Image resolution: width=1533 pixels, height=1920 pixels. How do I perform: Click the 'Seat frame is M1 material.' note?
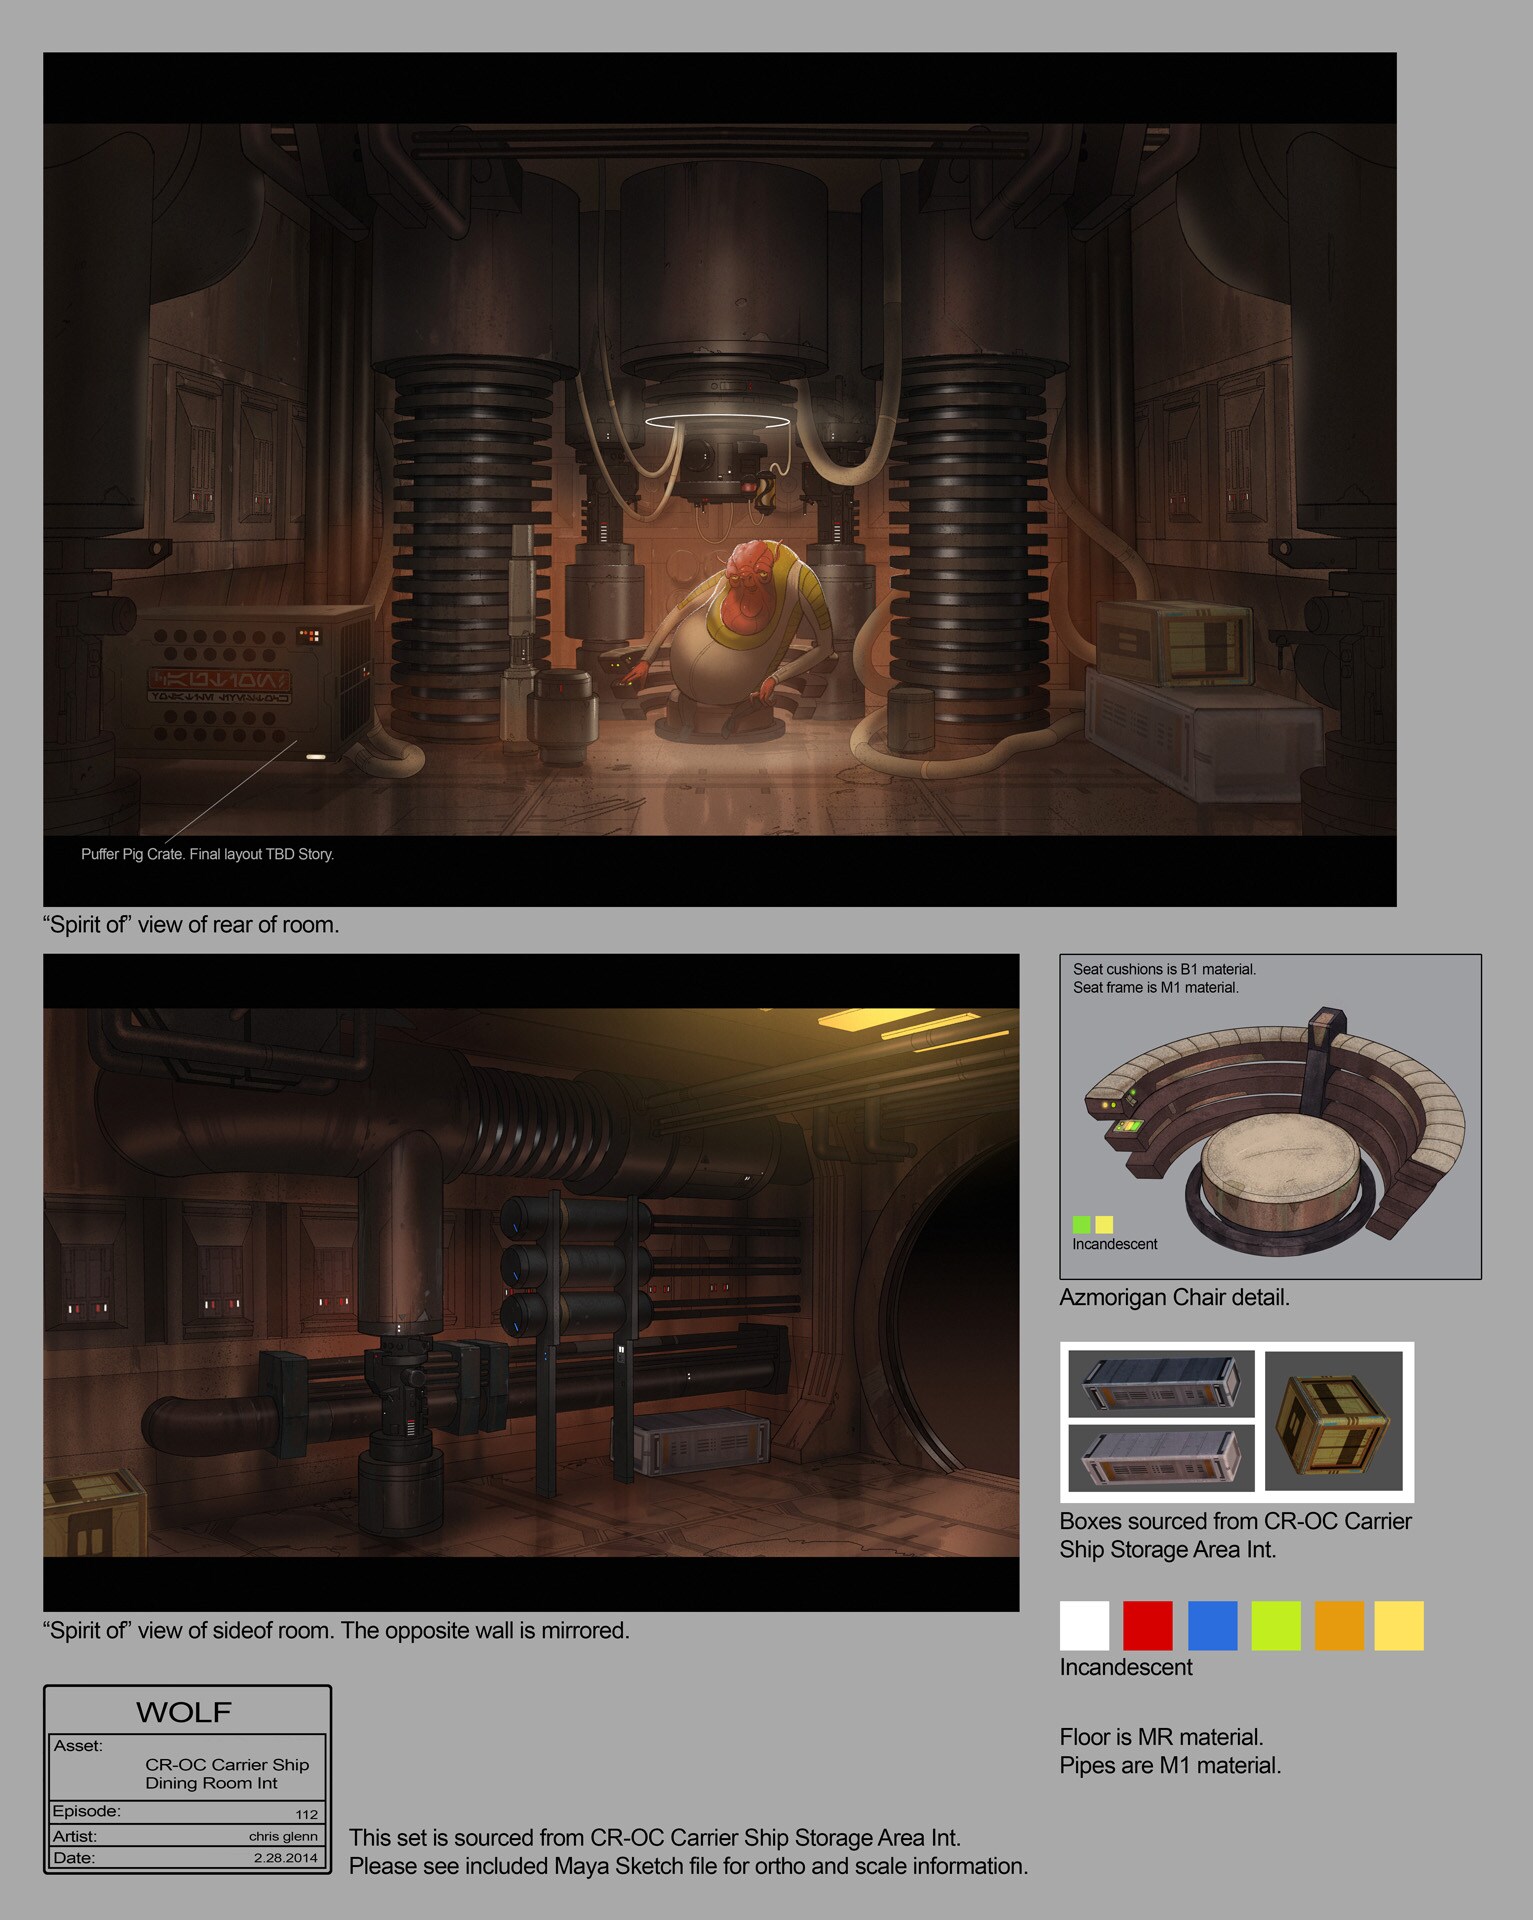coord(1155,987)
